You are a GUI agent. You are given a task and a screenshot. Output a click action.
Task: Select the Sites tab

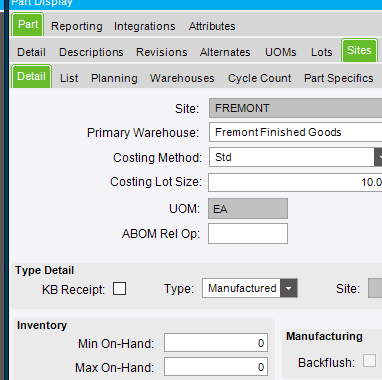(x=359, y=50)
